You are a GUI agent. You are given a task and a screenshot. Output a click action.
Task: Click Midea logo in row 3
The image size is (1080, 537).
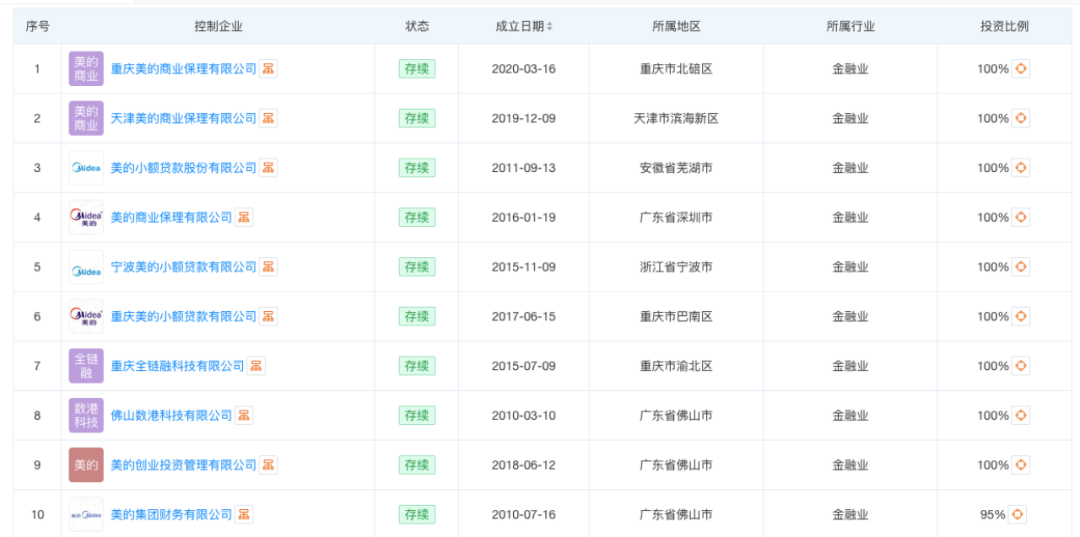tap(86, 168)
